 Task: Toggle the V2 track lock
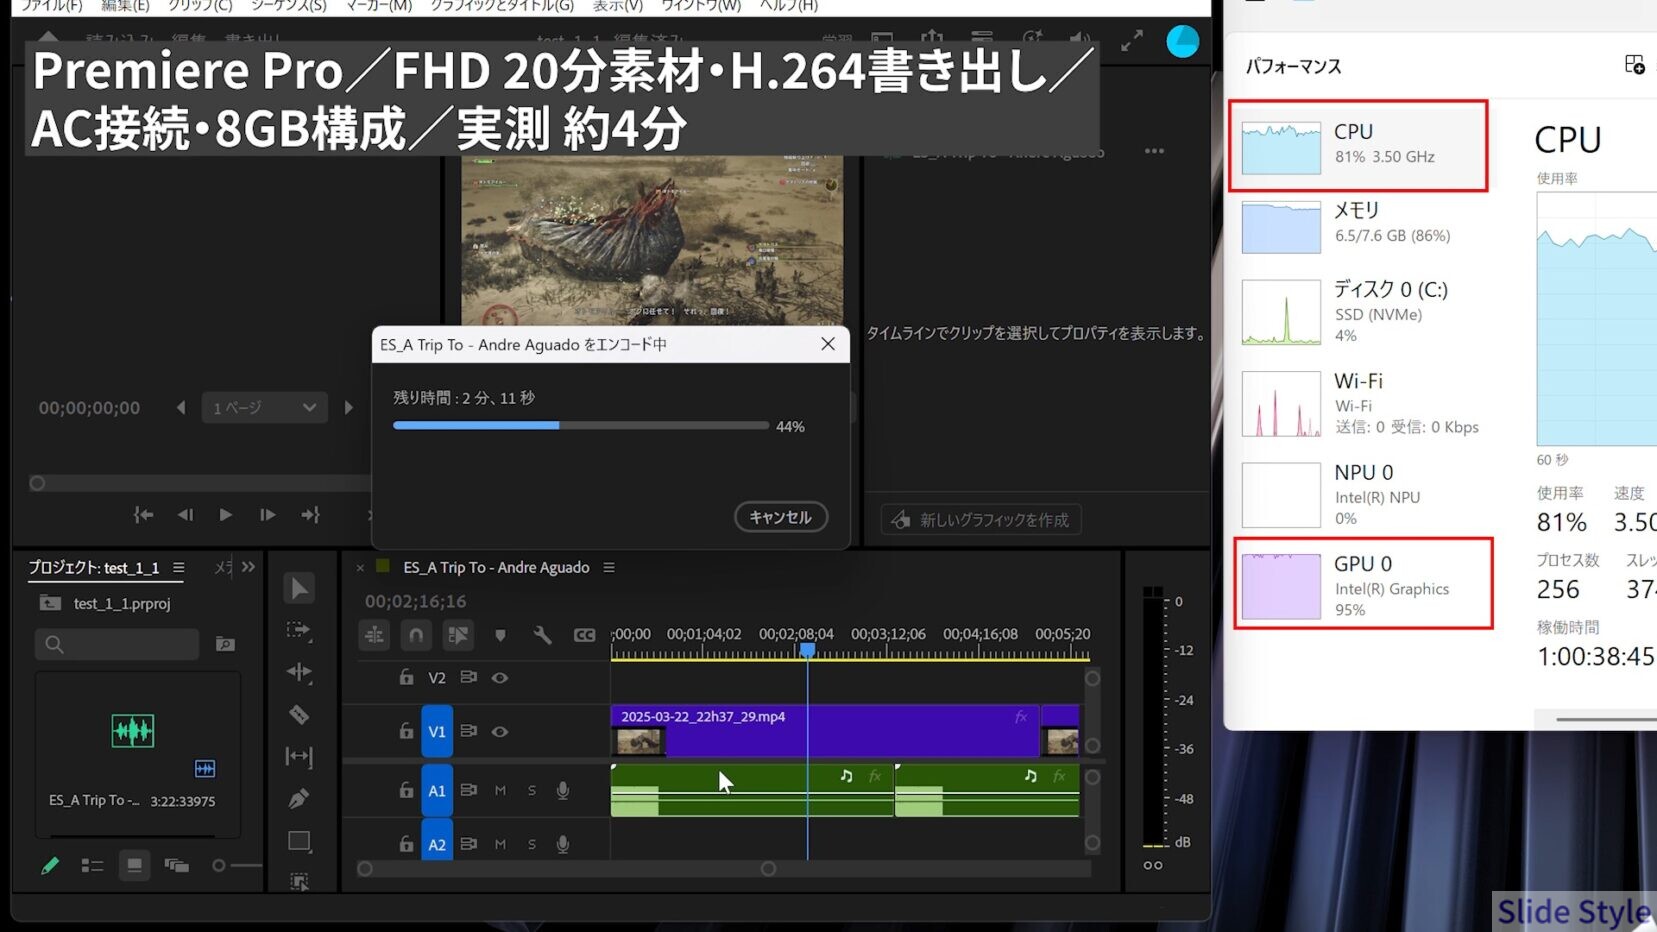[406, 677]
